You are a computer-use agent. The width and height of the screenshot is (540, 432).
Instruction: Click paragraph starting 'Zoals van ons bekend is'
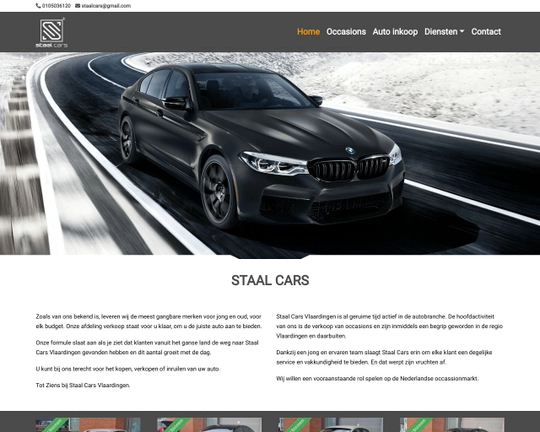[149, 321]
